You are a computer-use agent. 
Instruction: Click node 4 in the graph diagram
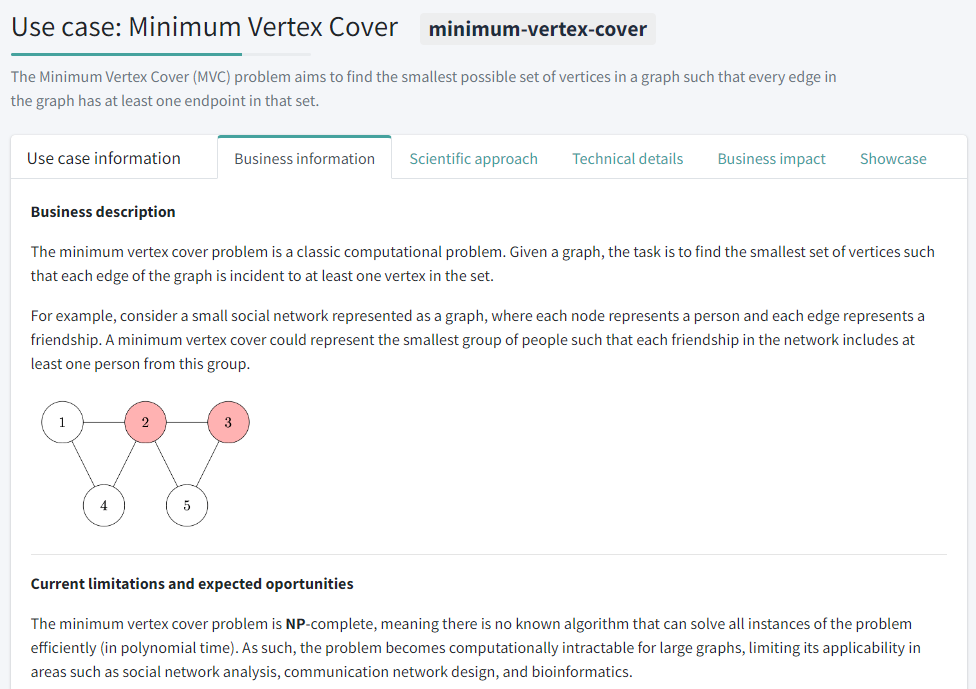104,505
